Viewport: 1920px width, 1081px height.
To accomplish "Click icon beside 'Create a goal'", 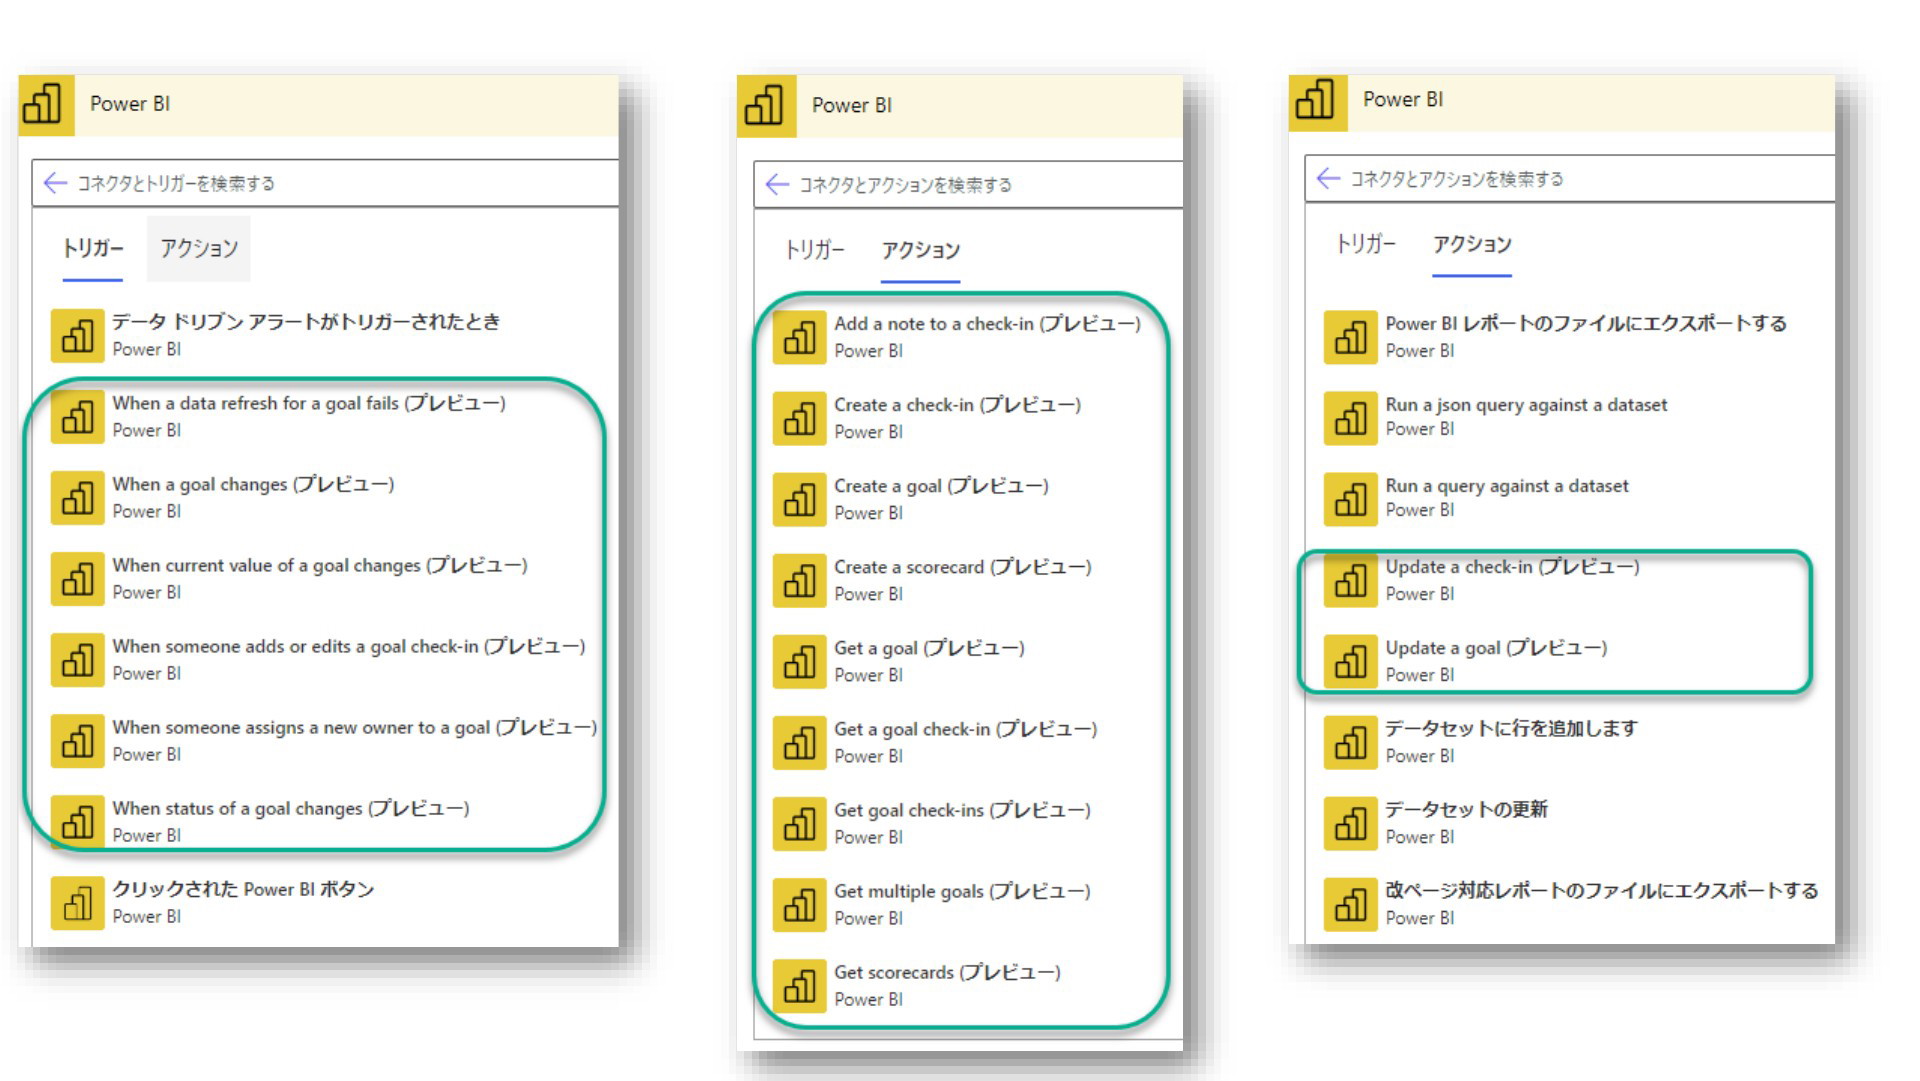I will 800,499.
